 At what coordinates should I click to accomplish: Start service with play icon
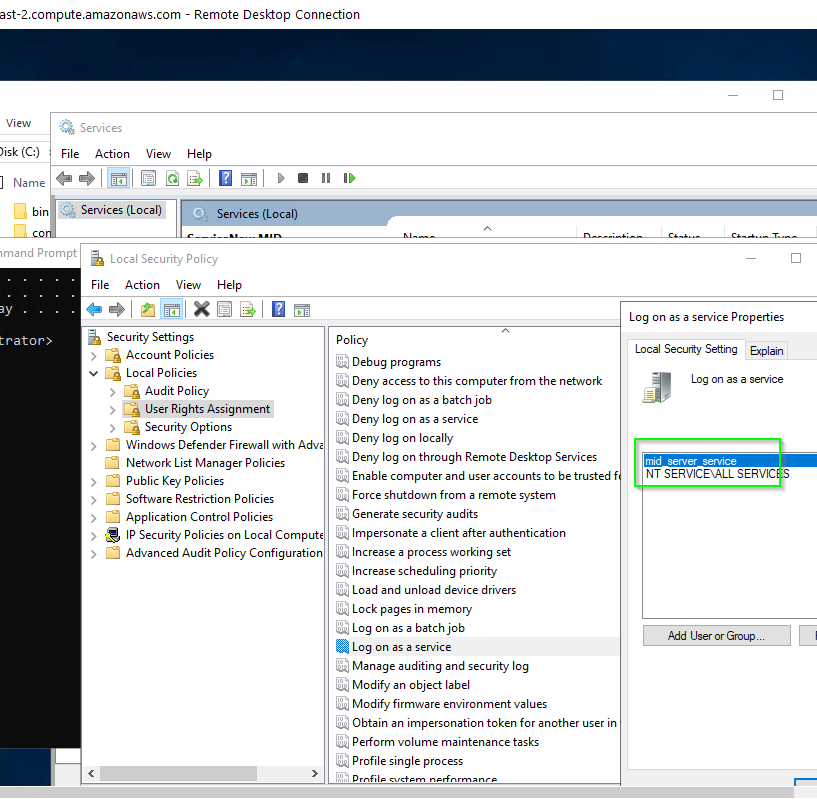[x=281, y=178]
